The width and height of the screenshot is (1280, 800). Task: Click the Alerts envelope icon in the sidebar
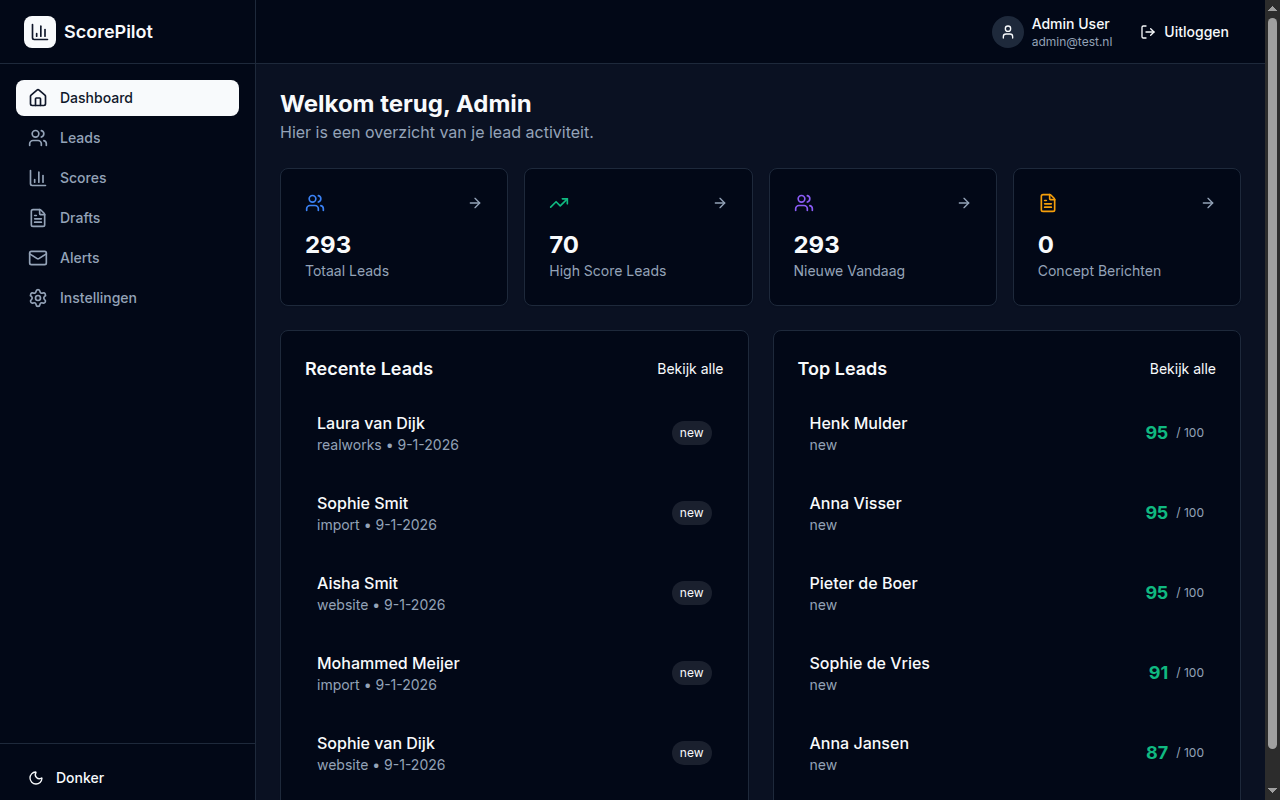[x=38, y=258]
